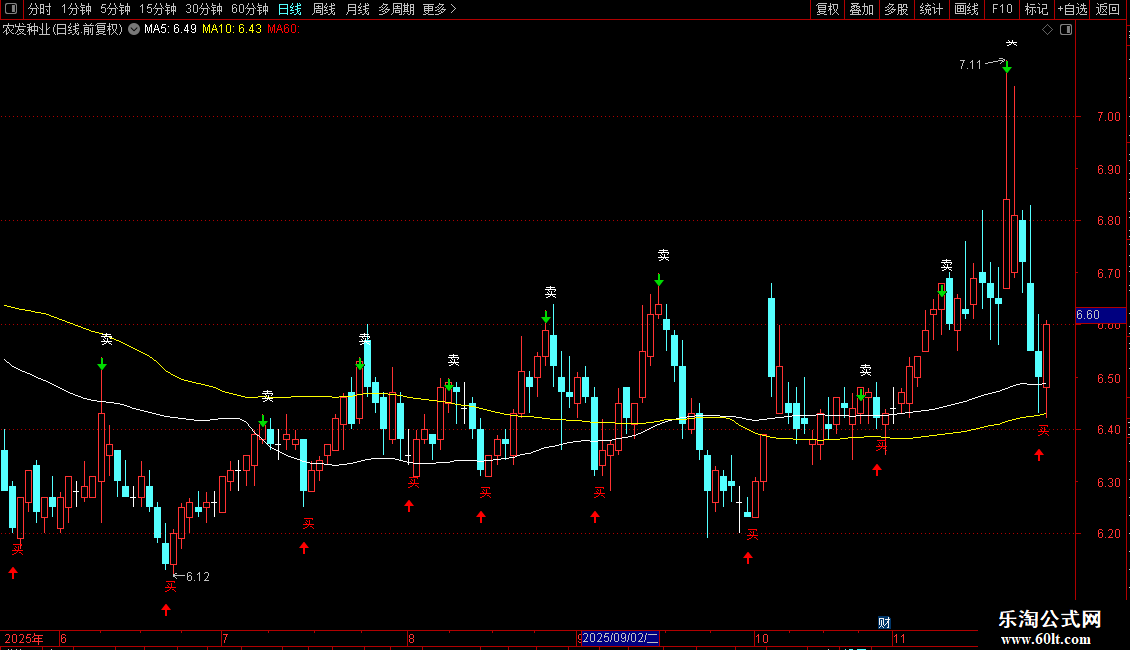1130x650 pixels.
Task: Click the blue 6.60 current price tag
Action: [x=1100, y=315]
